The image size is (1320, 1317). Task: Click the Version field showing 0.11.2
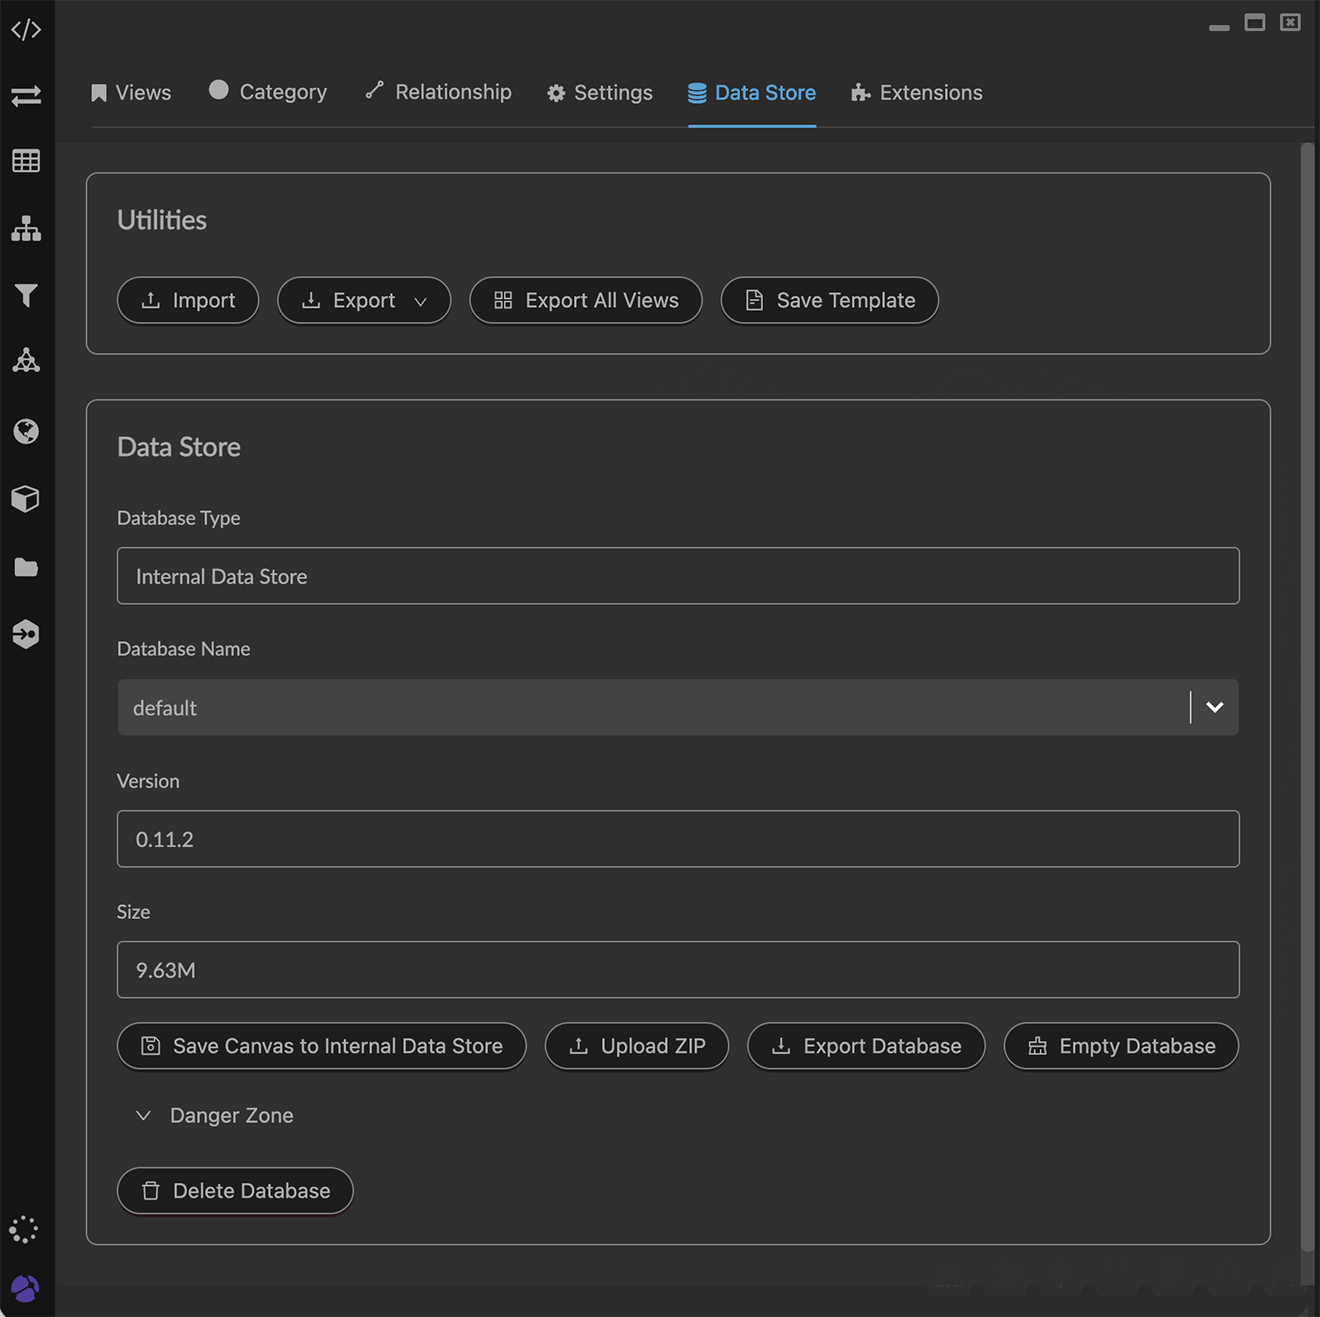[678, 839]
